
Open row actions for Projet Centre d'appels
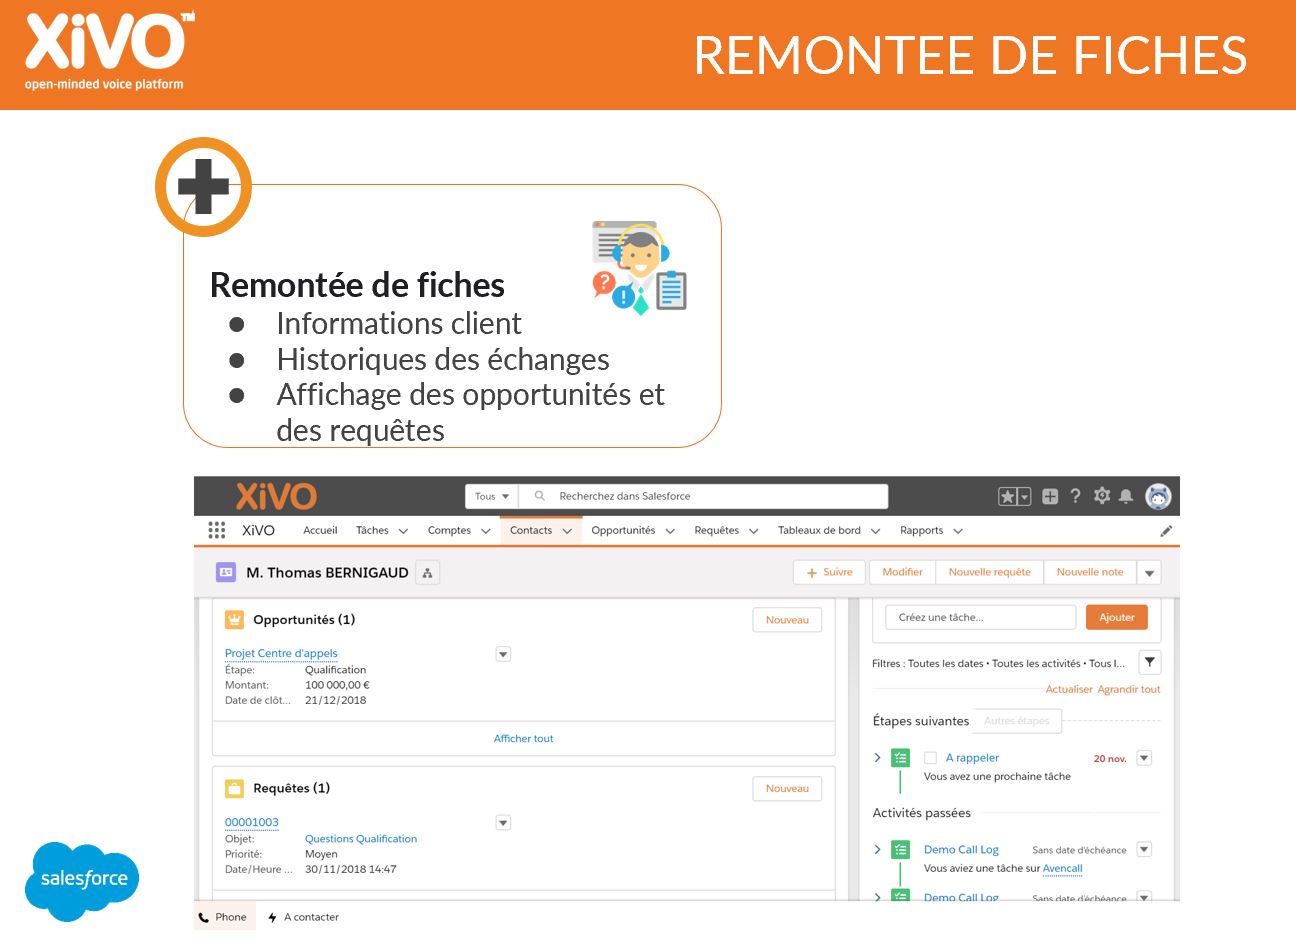point(503,654)
